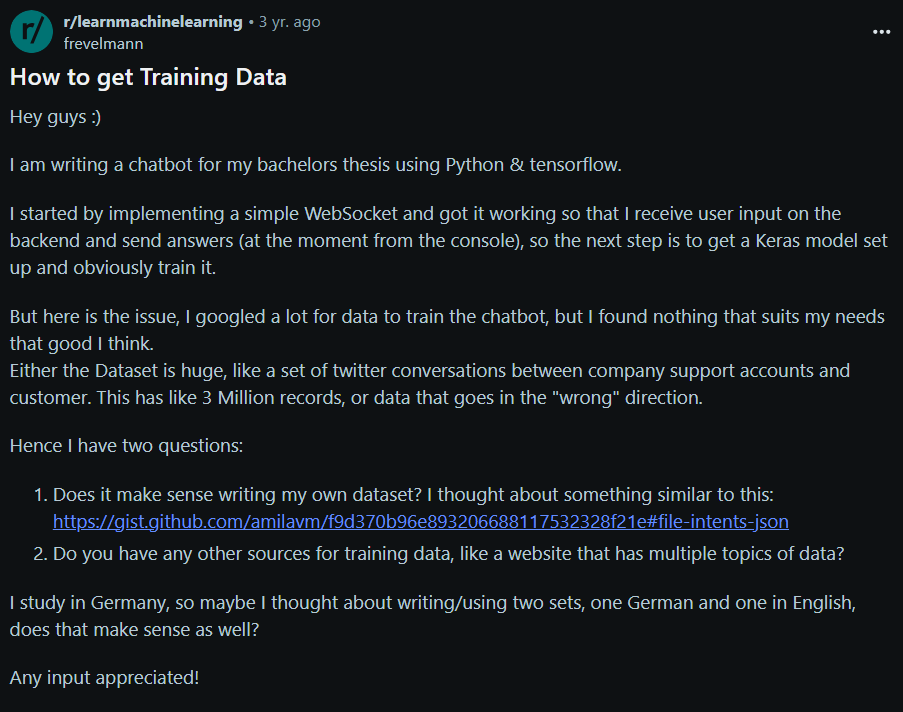This screenshot has width=903, height=712.
Task: Click the 'Either the Dataset is huge' line
Action: click(430, 370)
